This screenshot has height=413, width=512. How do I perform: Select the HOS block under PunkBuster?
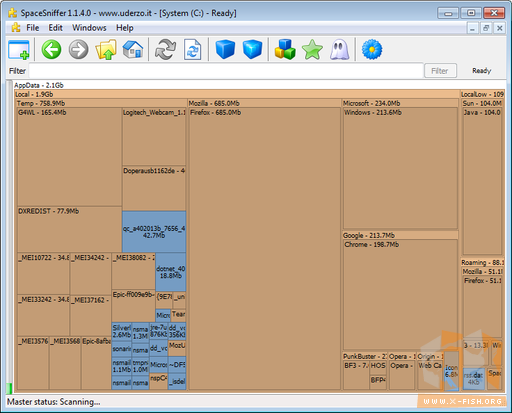[x=378, y=368]
